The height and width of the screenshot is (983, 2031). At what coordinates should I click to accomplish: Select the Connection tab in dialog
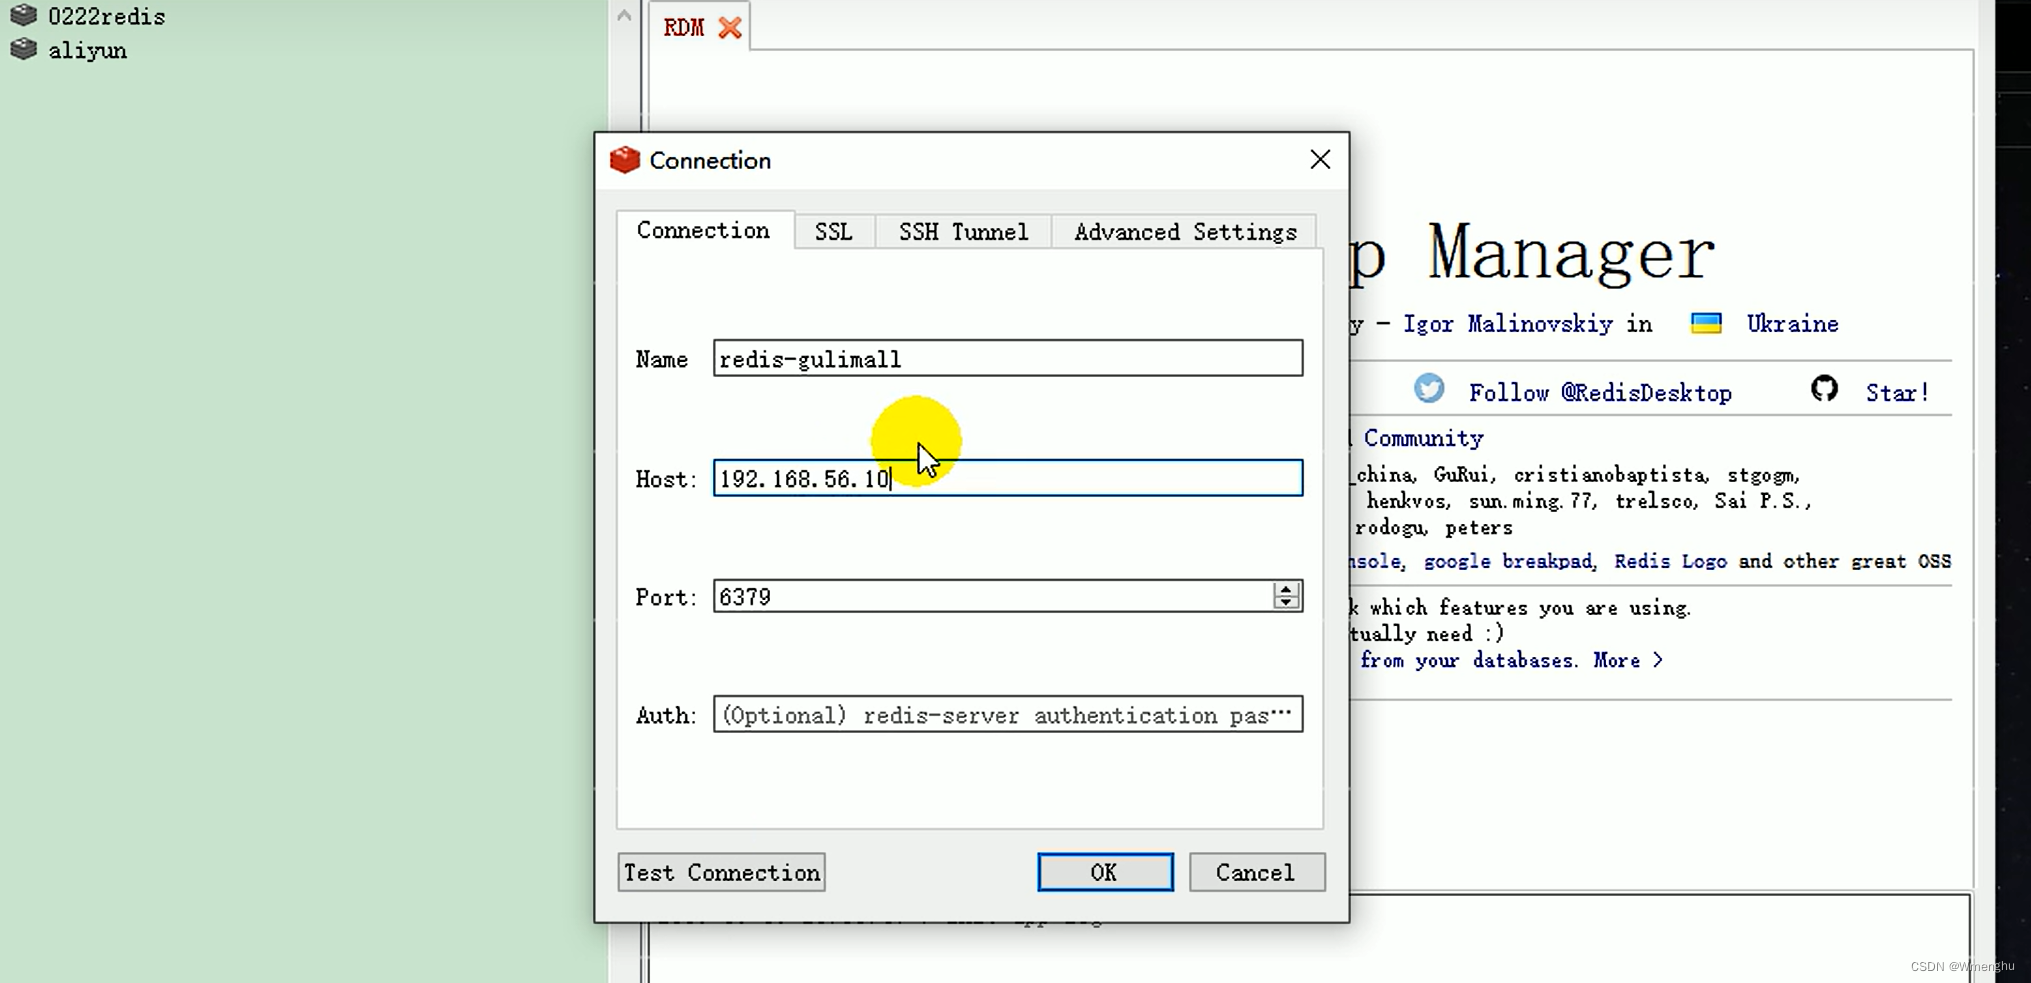point(704,230)
